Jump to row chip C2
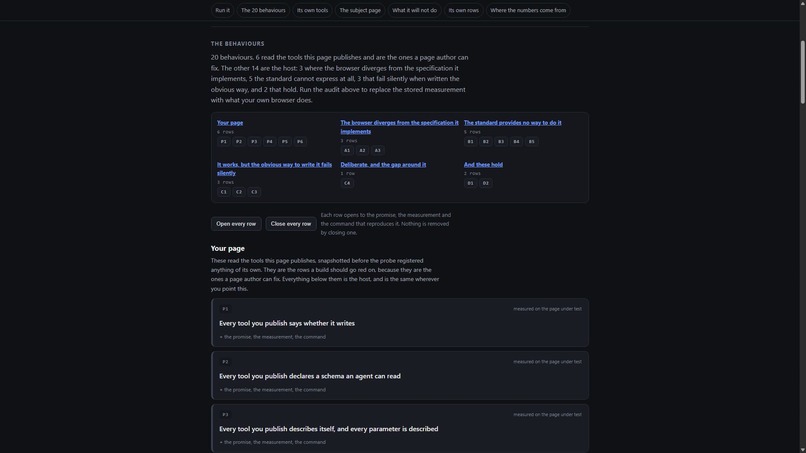Screen dimensions: 806x453 click(x=239, y=192)
